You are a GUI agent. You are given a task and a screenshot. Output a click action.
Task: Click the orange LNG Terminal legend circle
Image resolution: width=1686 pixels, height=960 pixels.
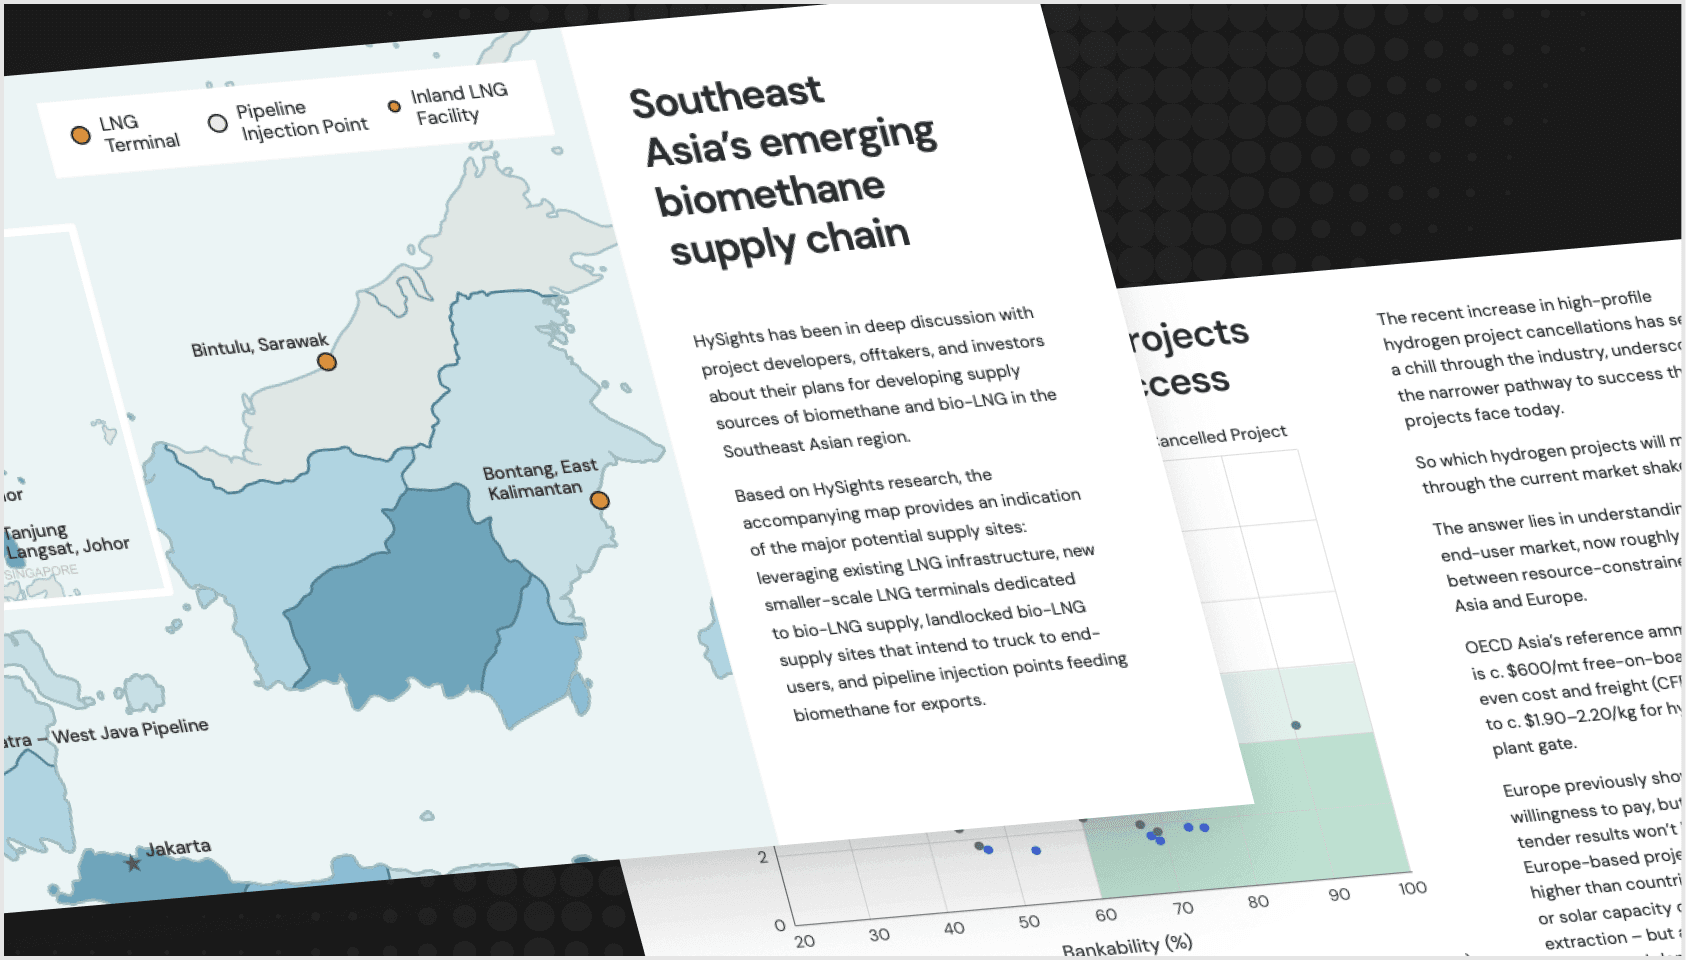(x=81, y=135)
